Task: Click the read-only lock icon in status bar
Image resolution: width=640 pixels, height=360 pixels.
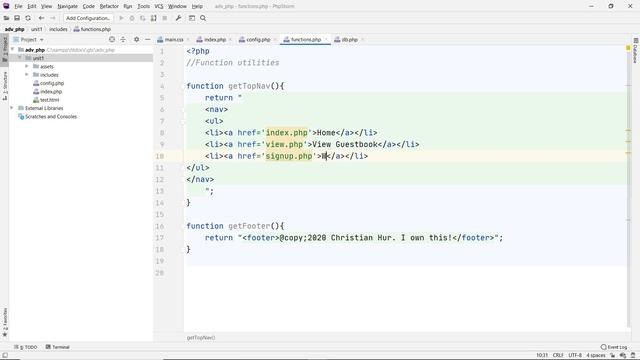Action: coord(612,355)
